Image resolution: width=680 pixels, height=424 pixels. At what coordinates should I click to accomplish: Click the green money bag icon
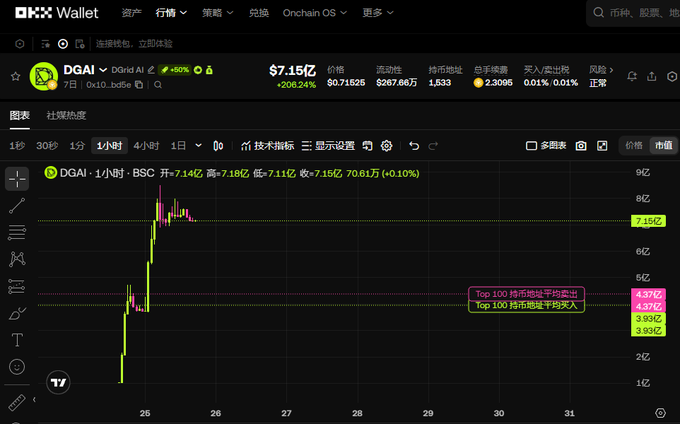tap(209, 70)
